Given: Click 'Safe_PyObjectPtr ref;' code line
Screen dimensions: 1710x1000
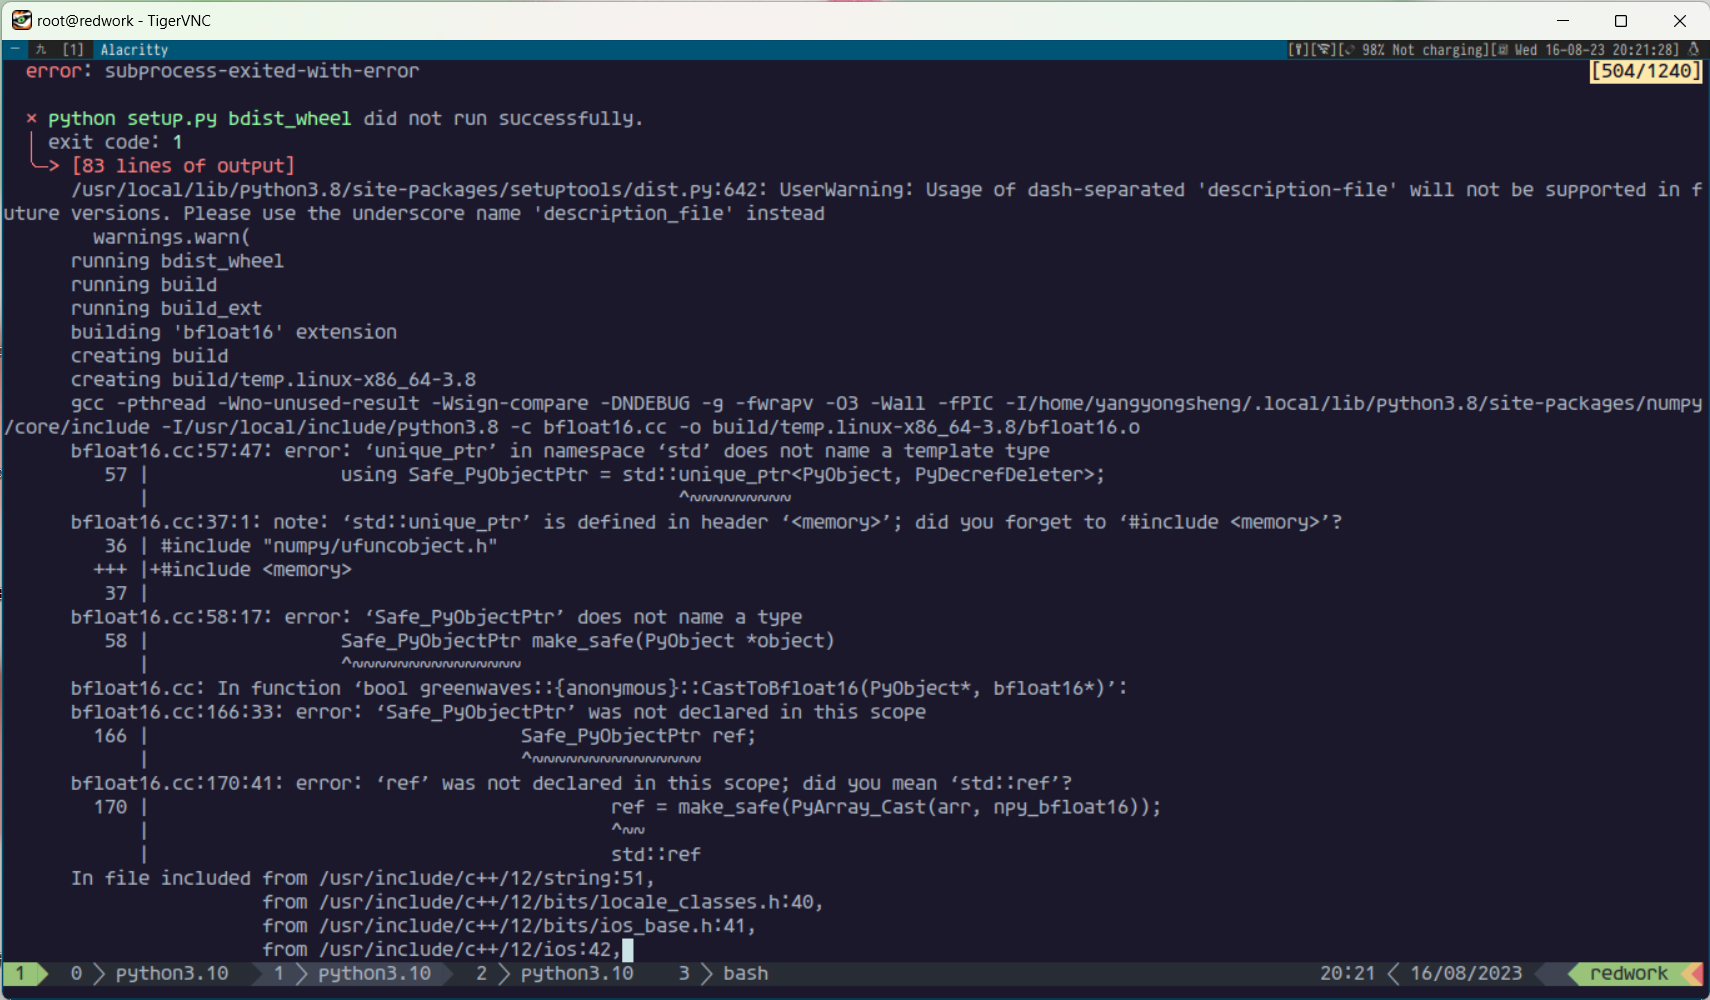Looking at the screenshot, I should coord(638,736).
